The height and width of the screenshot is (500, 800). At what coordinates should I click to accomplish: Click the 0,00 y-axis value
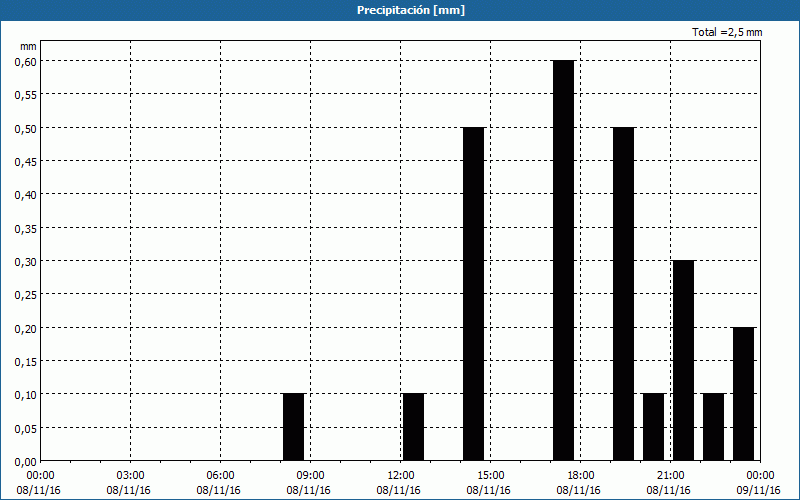pyautogui.click(x=26, y=462)
